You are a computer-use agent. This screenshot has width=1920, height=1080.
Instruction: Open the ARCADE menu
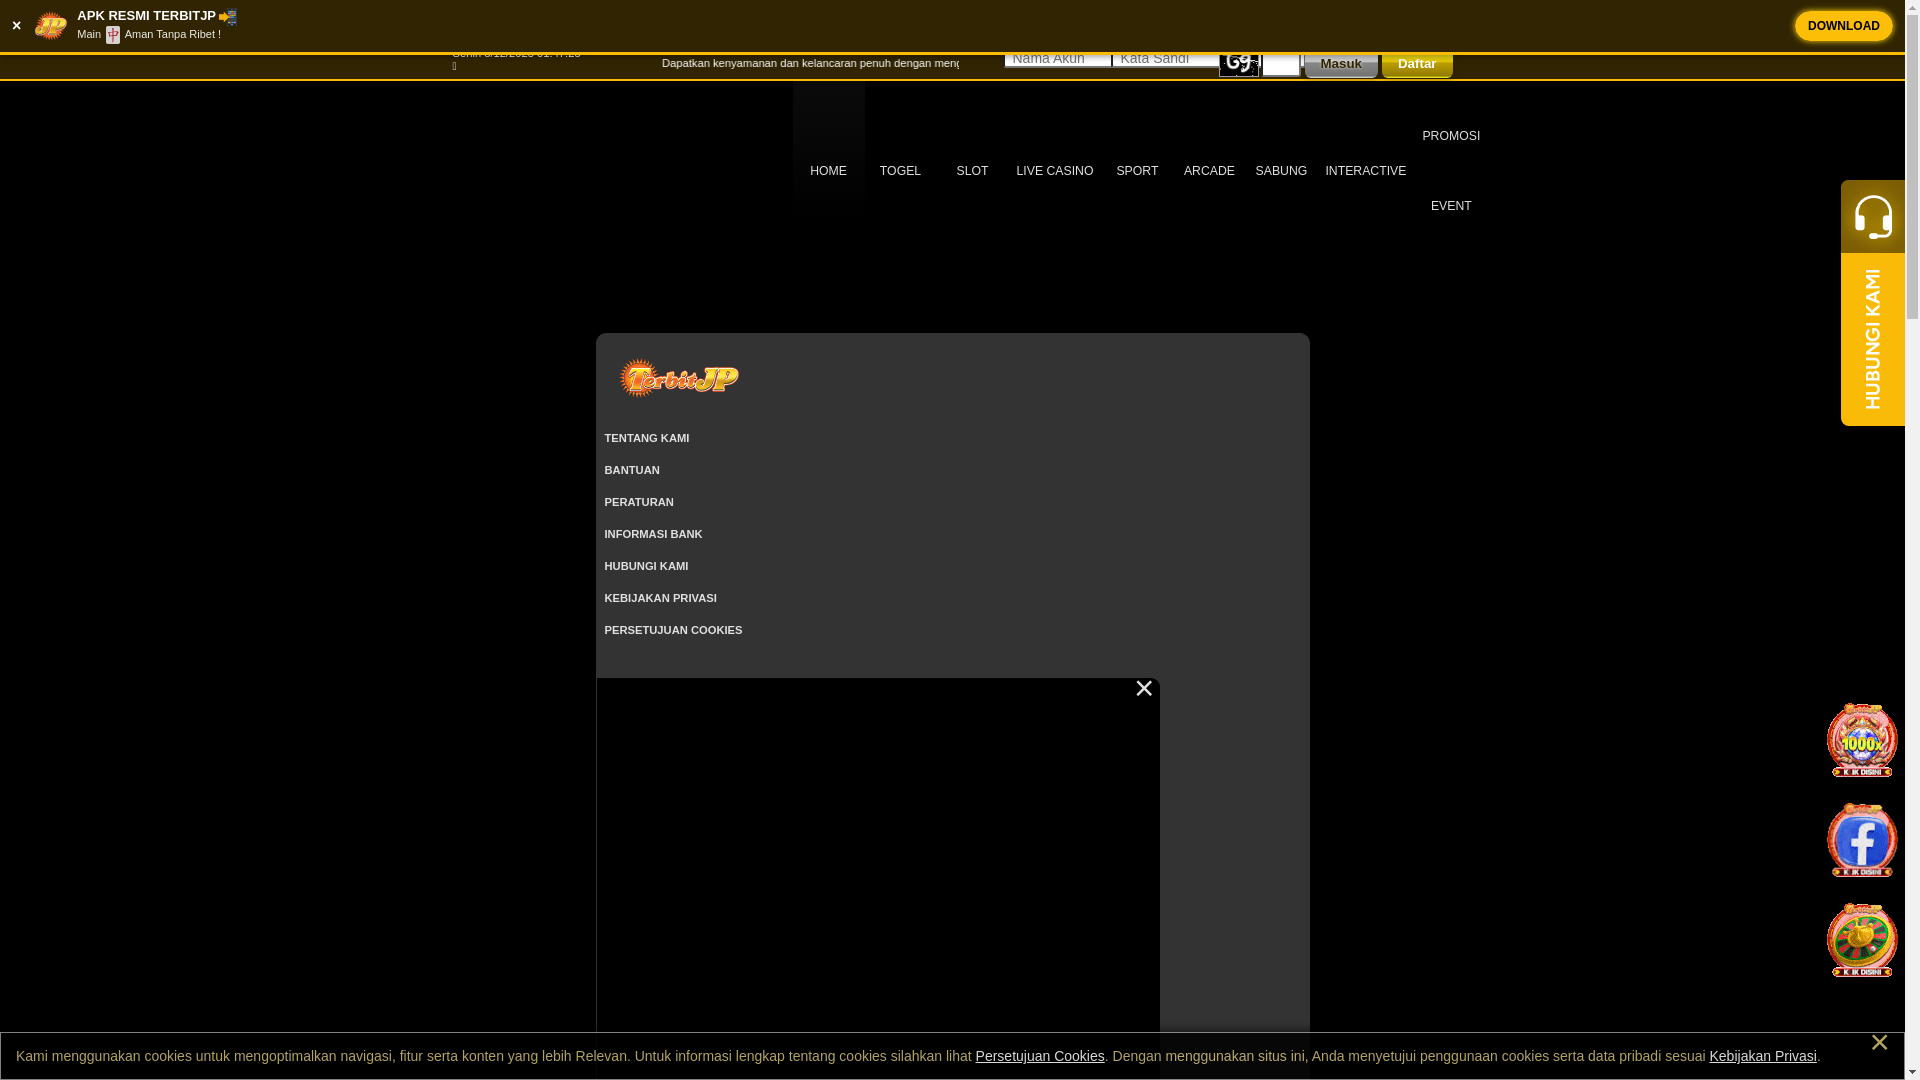[x=1209, y=171]
